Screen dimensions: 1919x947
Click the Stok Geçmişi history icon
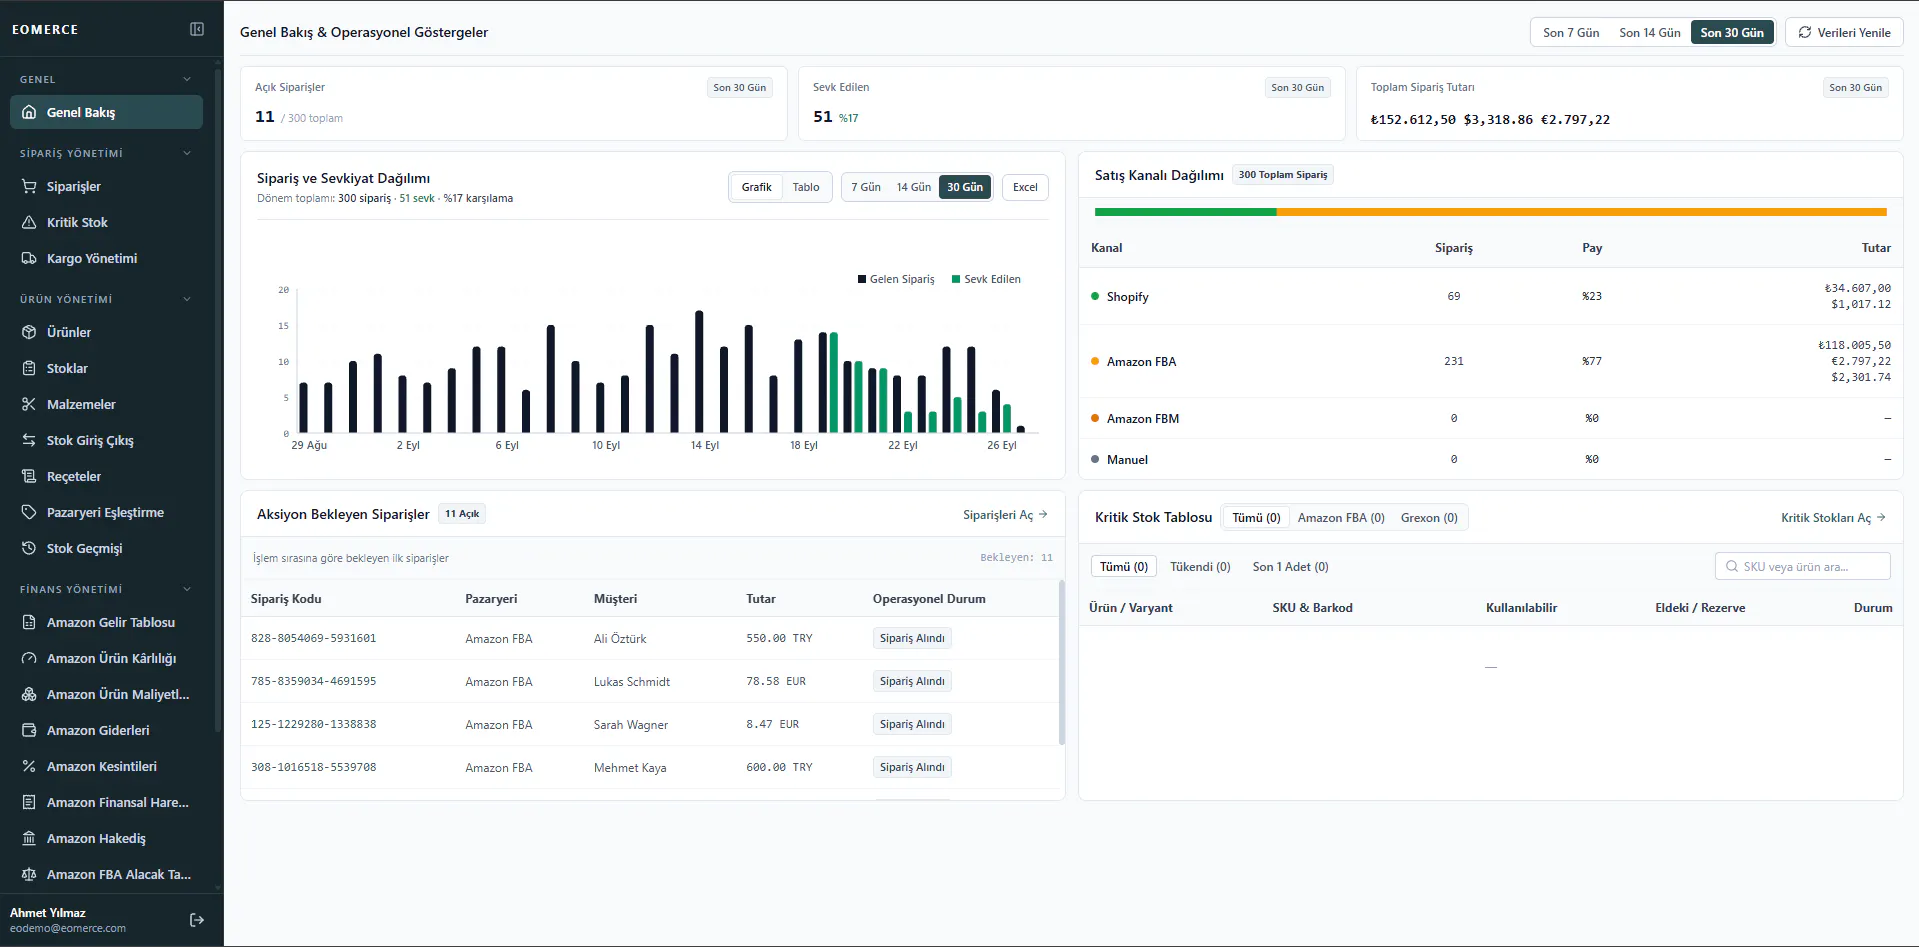tap(29, 548)
